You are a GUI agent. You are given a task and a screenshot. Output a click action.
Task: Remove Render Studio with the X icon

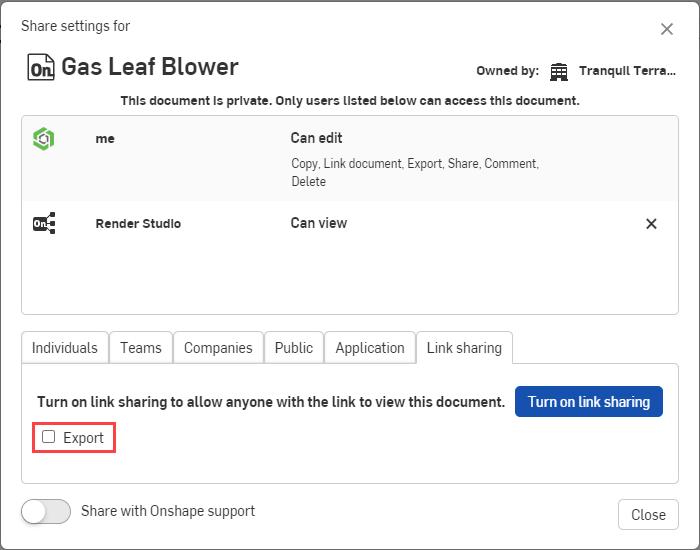651,224
